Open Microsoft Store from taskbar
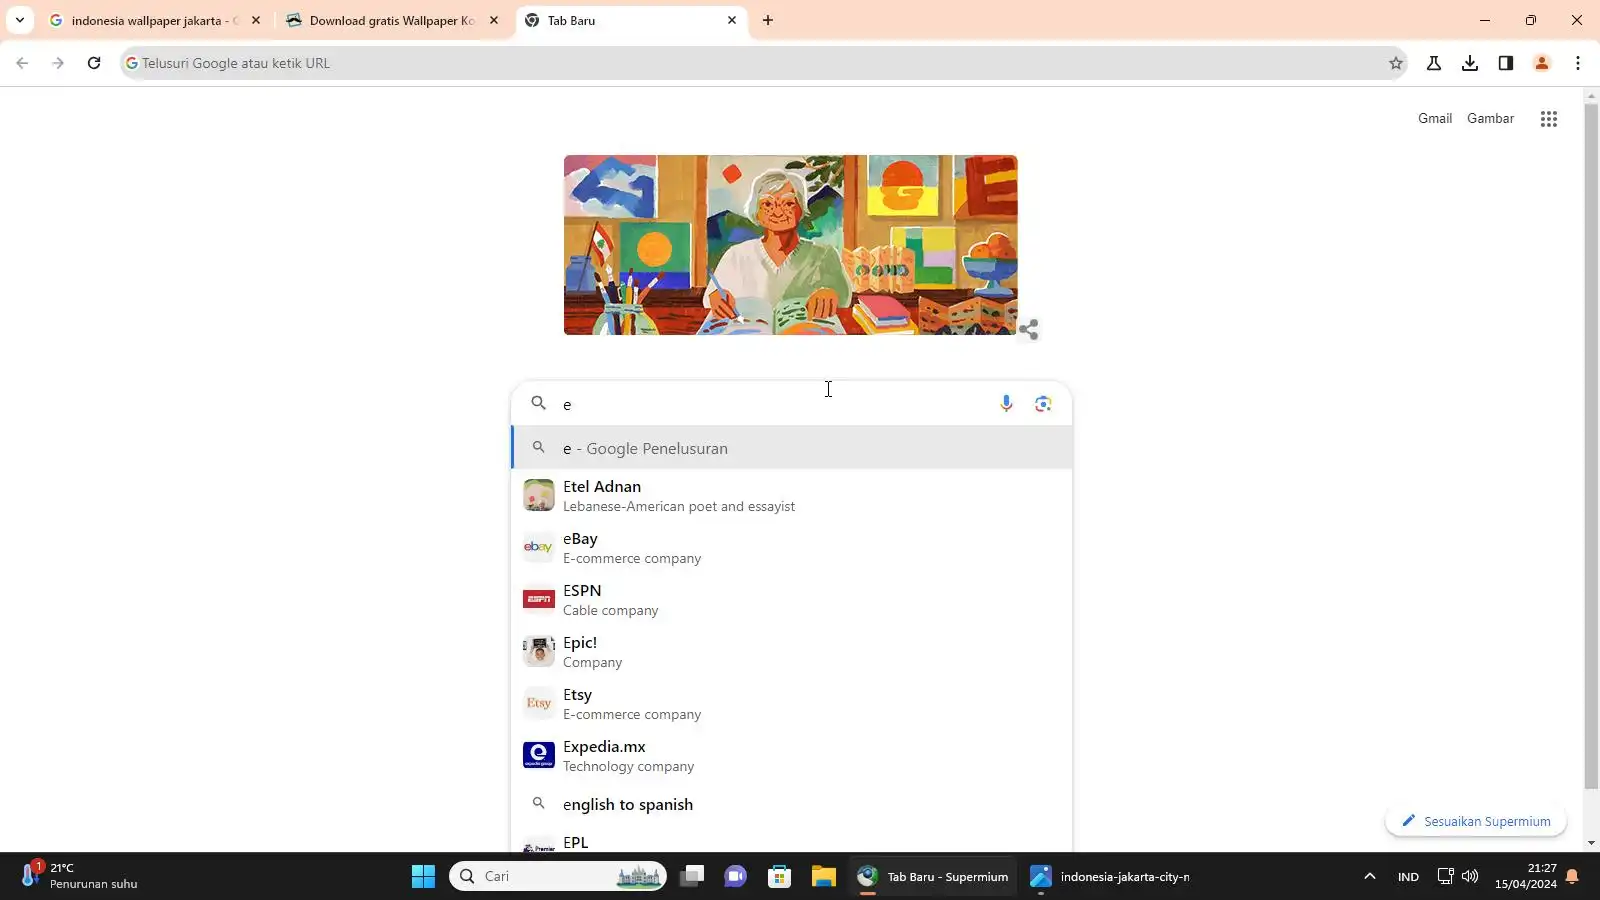1600x900 pixels. pyautogui.click(x=780, y=876)
